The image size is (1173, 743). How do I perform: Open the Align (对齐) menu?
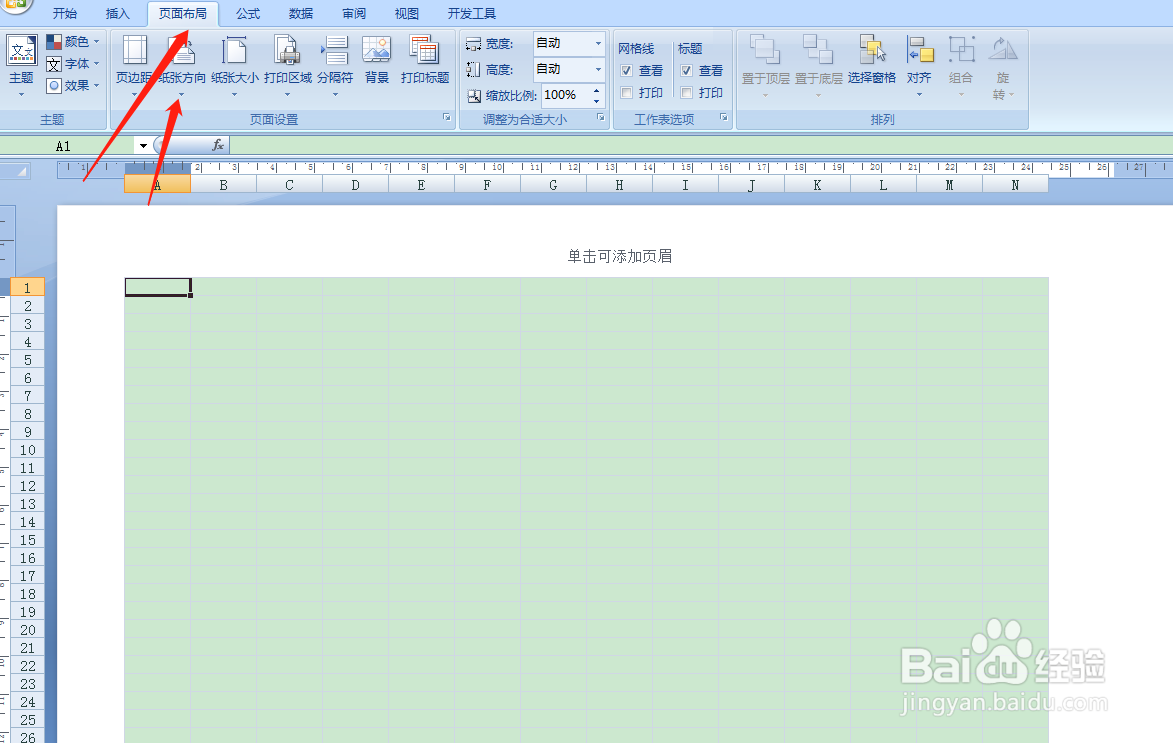point(919,65)
